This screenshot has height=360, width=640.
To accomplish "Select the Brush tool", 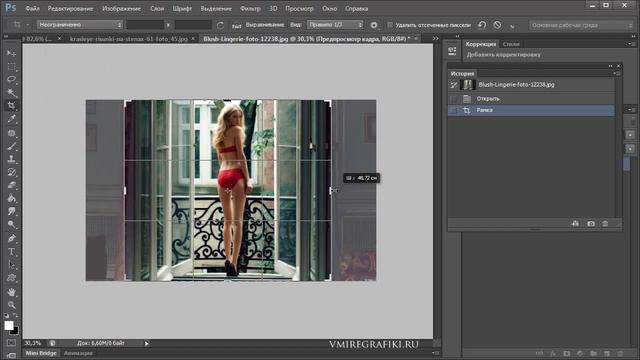I will (11, 146).
